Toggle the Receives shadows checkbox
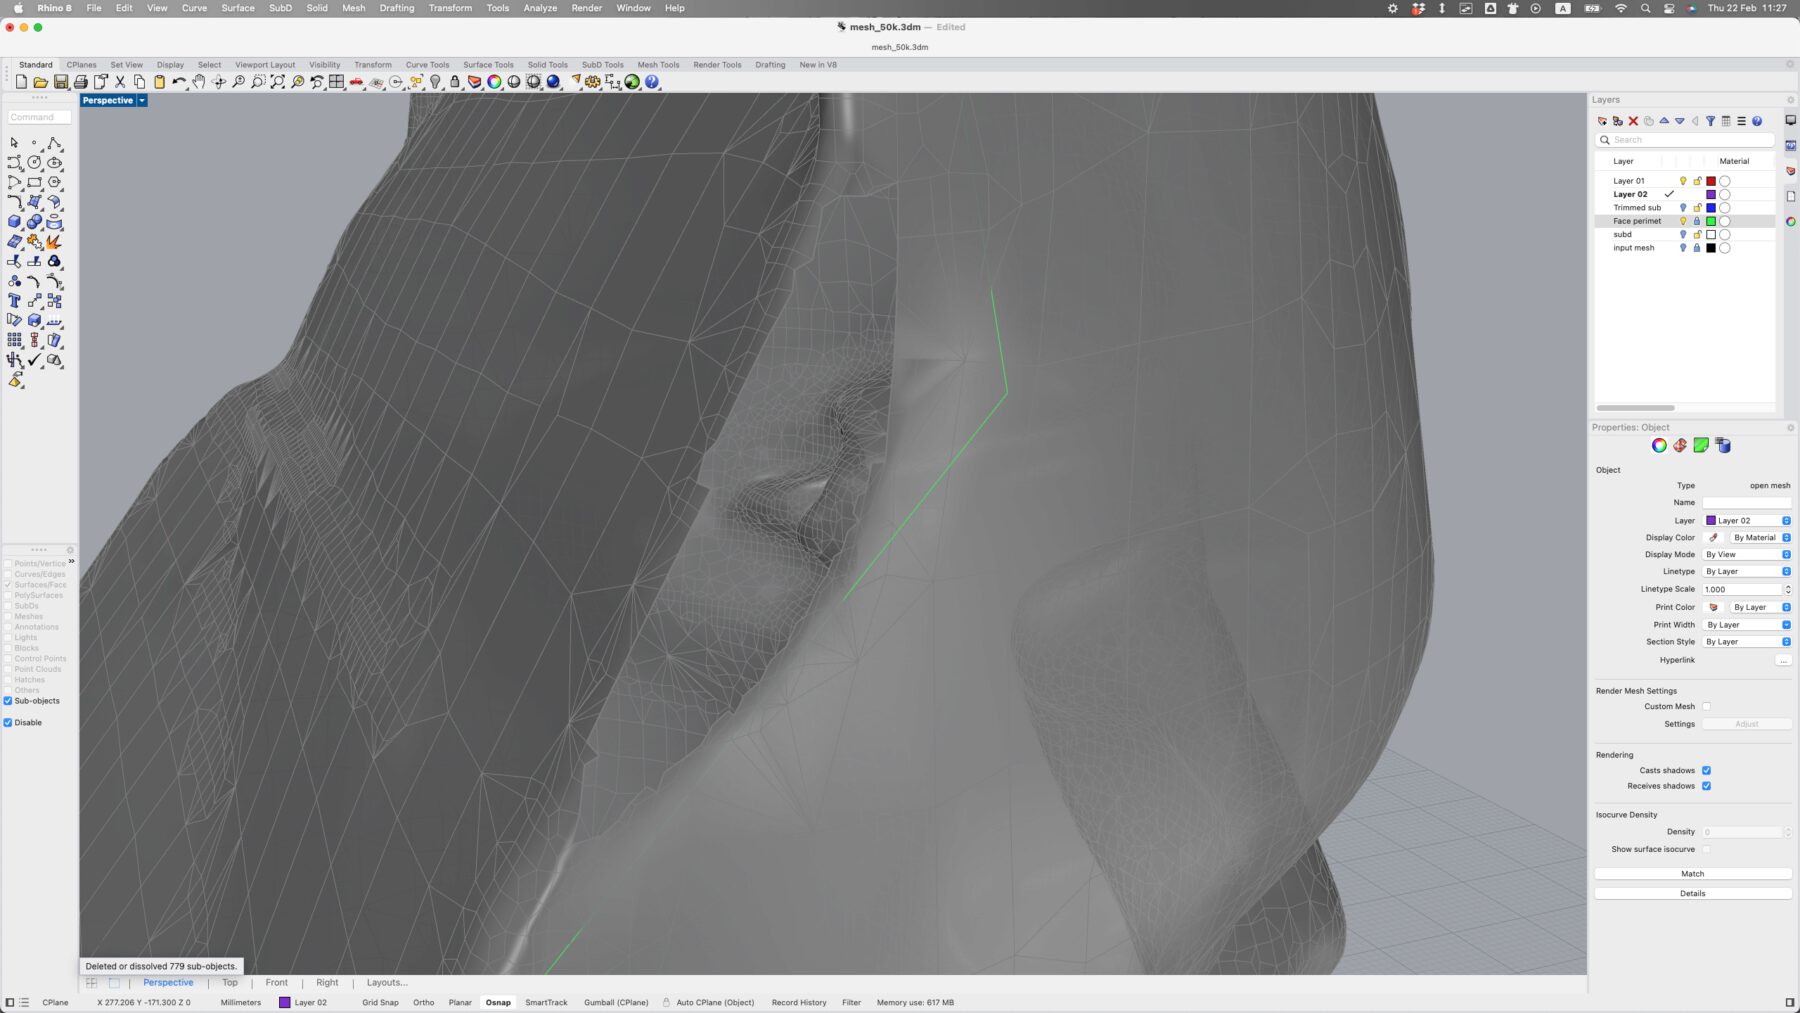 tap(1707, 786)
